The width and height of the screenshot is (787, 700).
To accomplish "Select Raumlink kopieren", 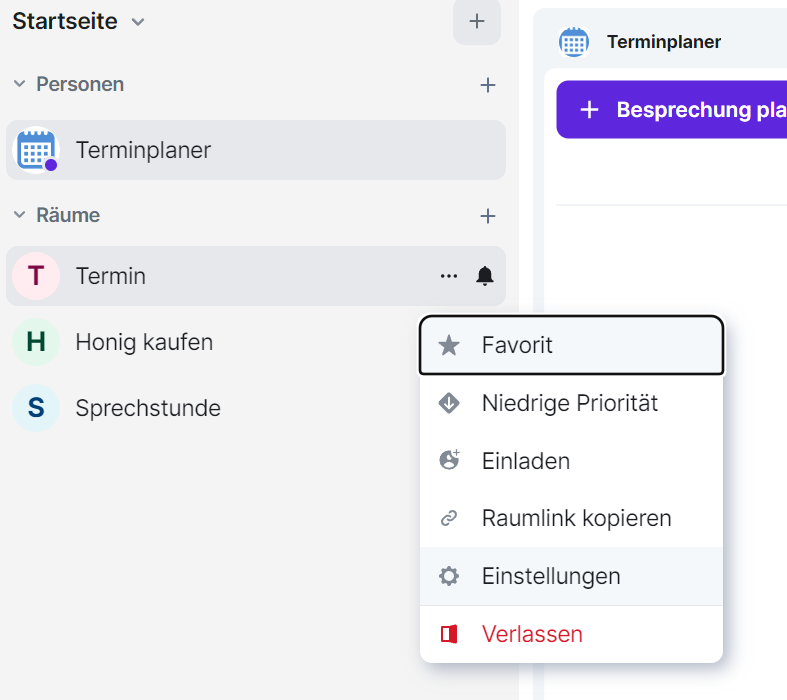I will pyautogui.click(x=571, y=518).
